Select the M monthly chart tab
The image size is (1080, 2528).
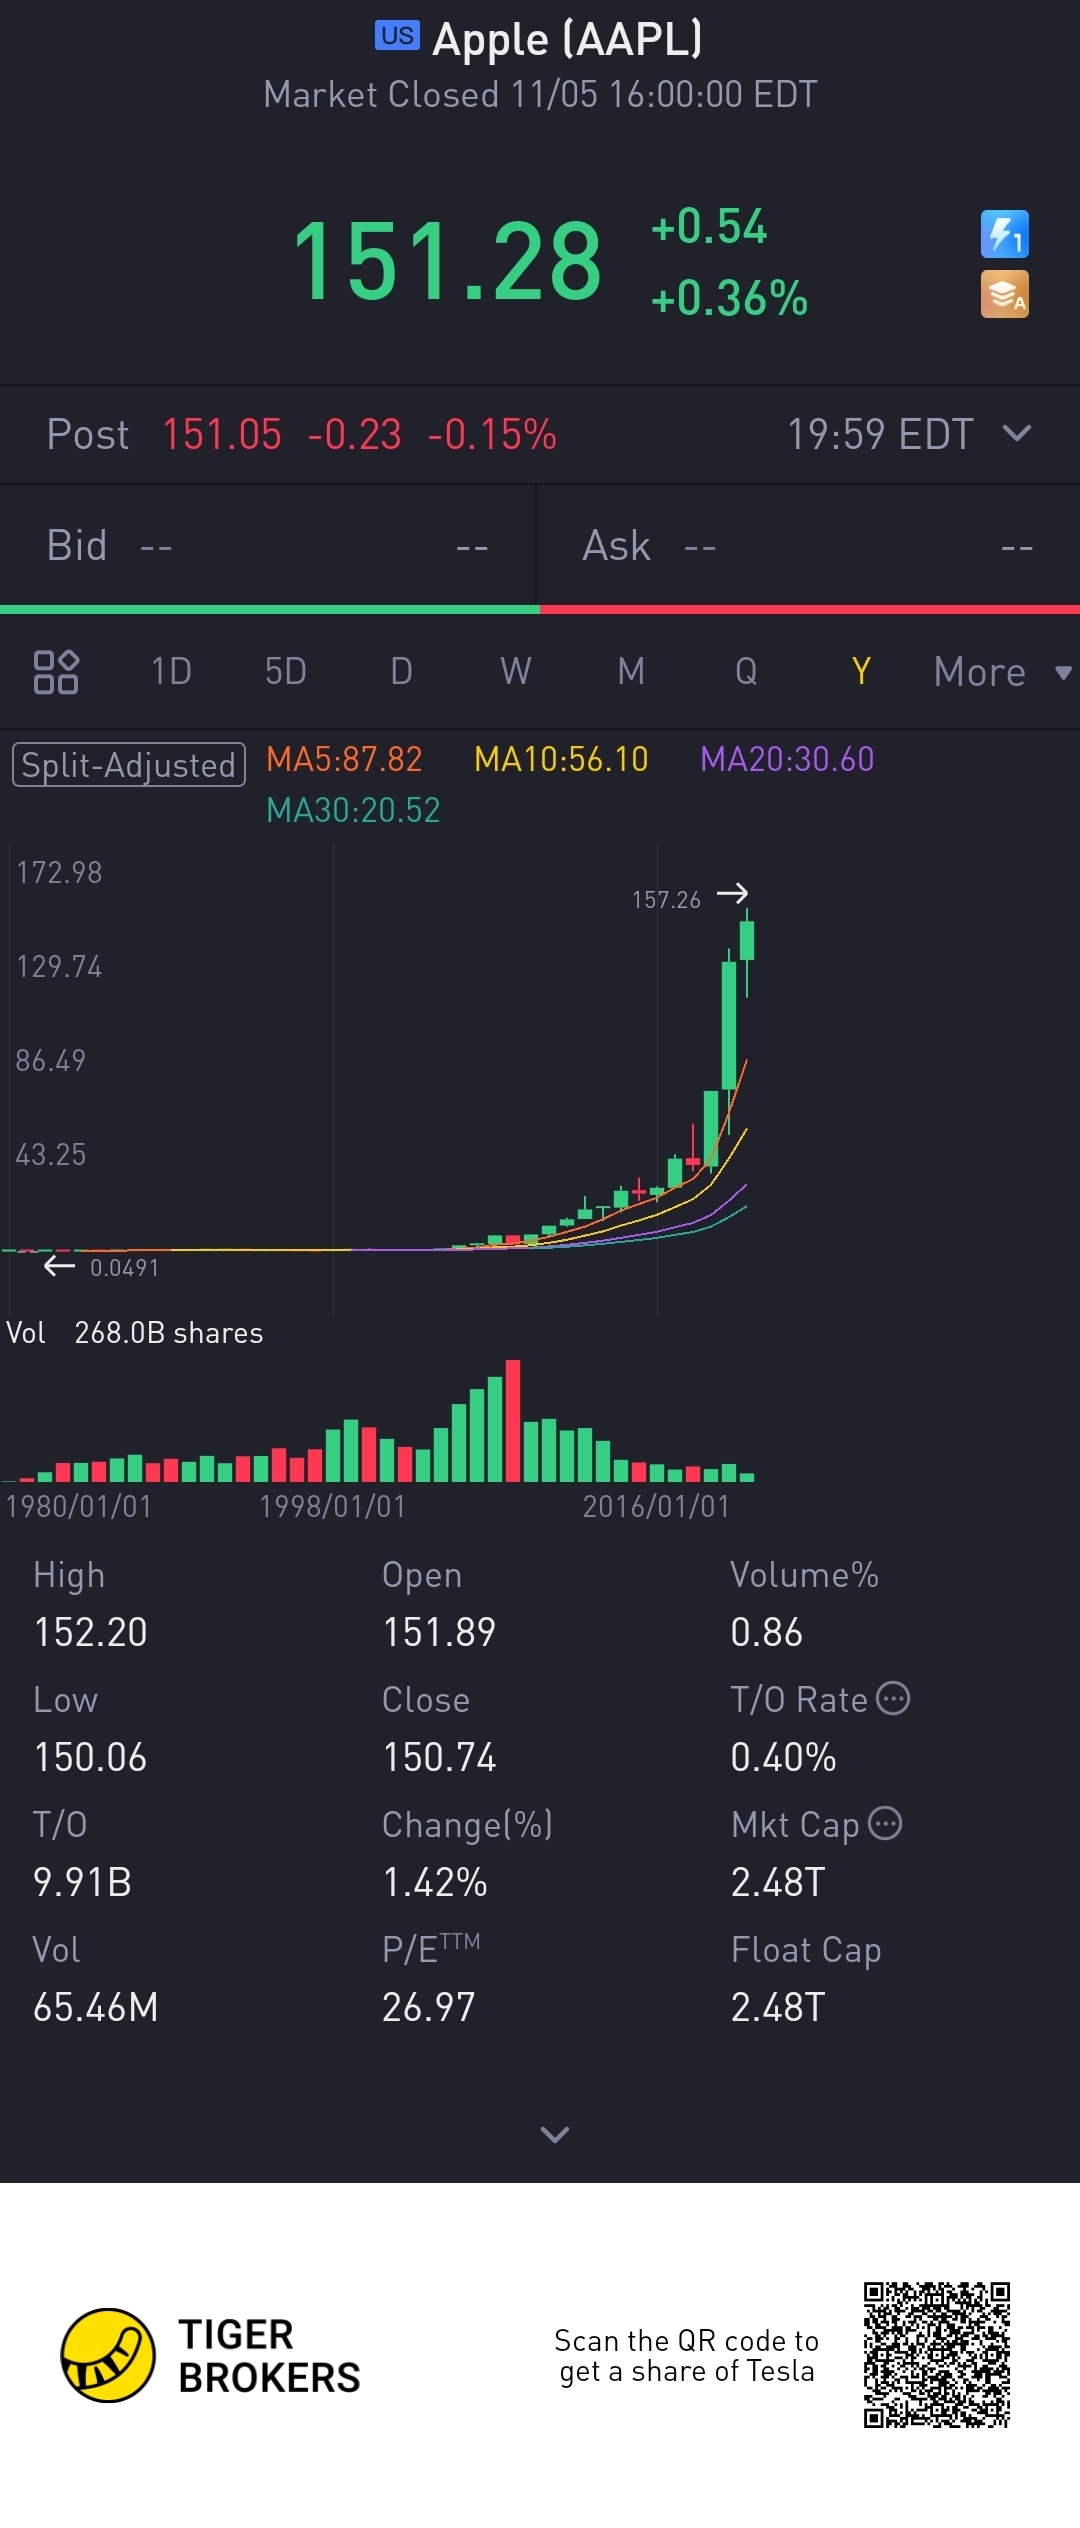click(631, 671)
